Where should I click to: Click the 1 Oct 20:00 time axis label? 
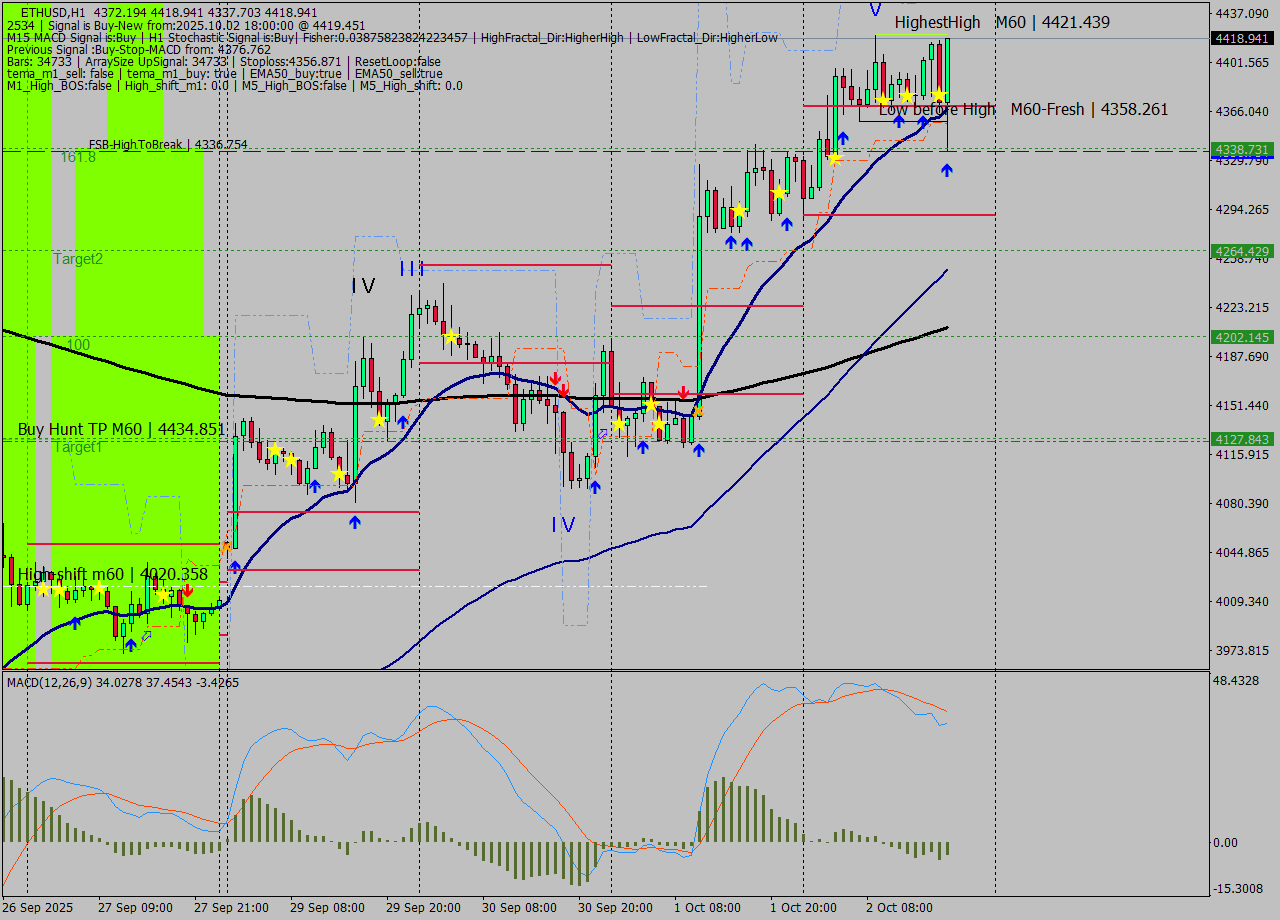click(803, 908)
